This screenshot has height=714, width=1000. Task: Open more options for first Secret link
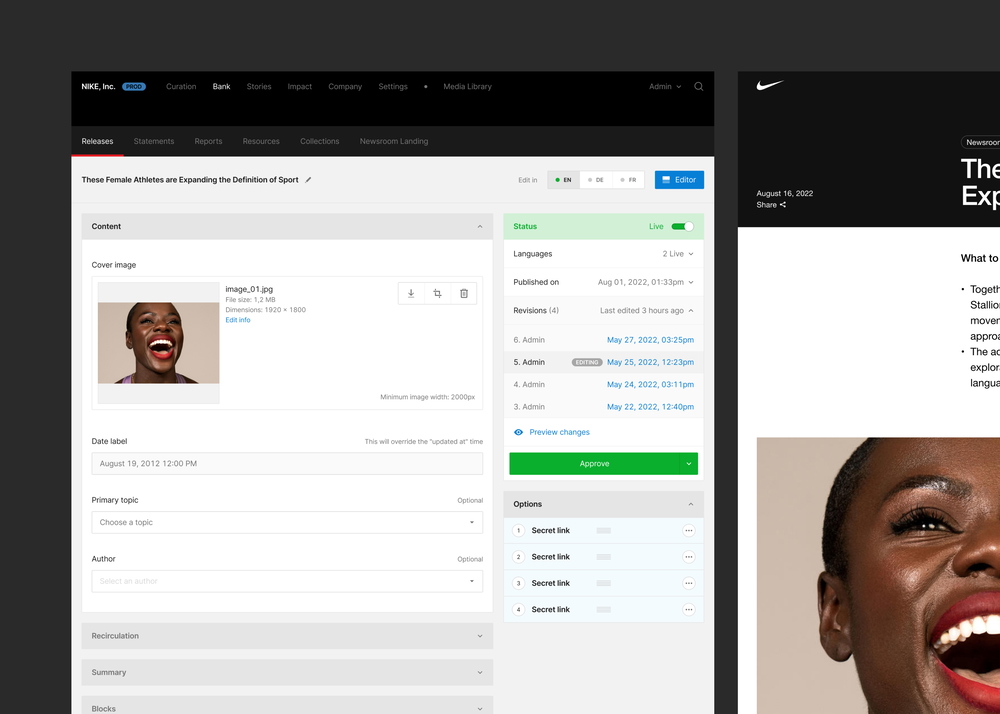689,531
